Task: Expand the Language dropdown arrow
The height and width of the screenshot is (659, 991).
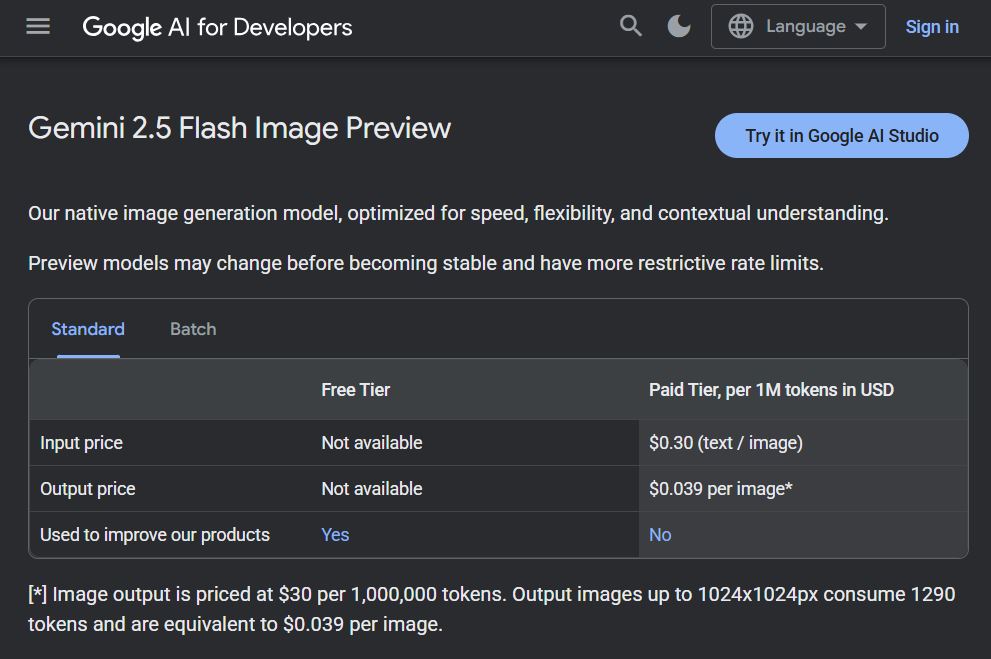Action: click(861, 27)
